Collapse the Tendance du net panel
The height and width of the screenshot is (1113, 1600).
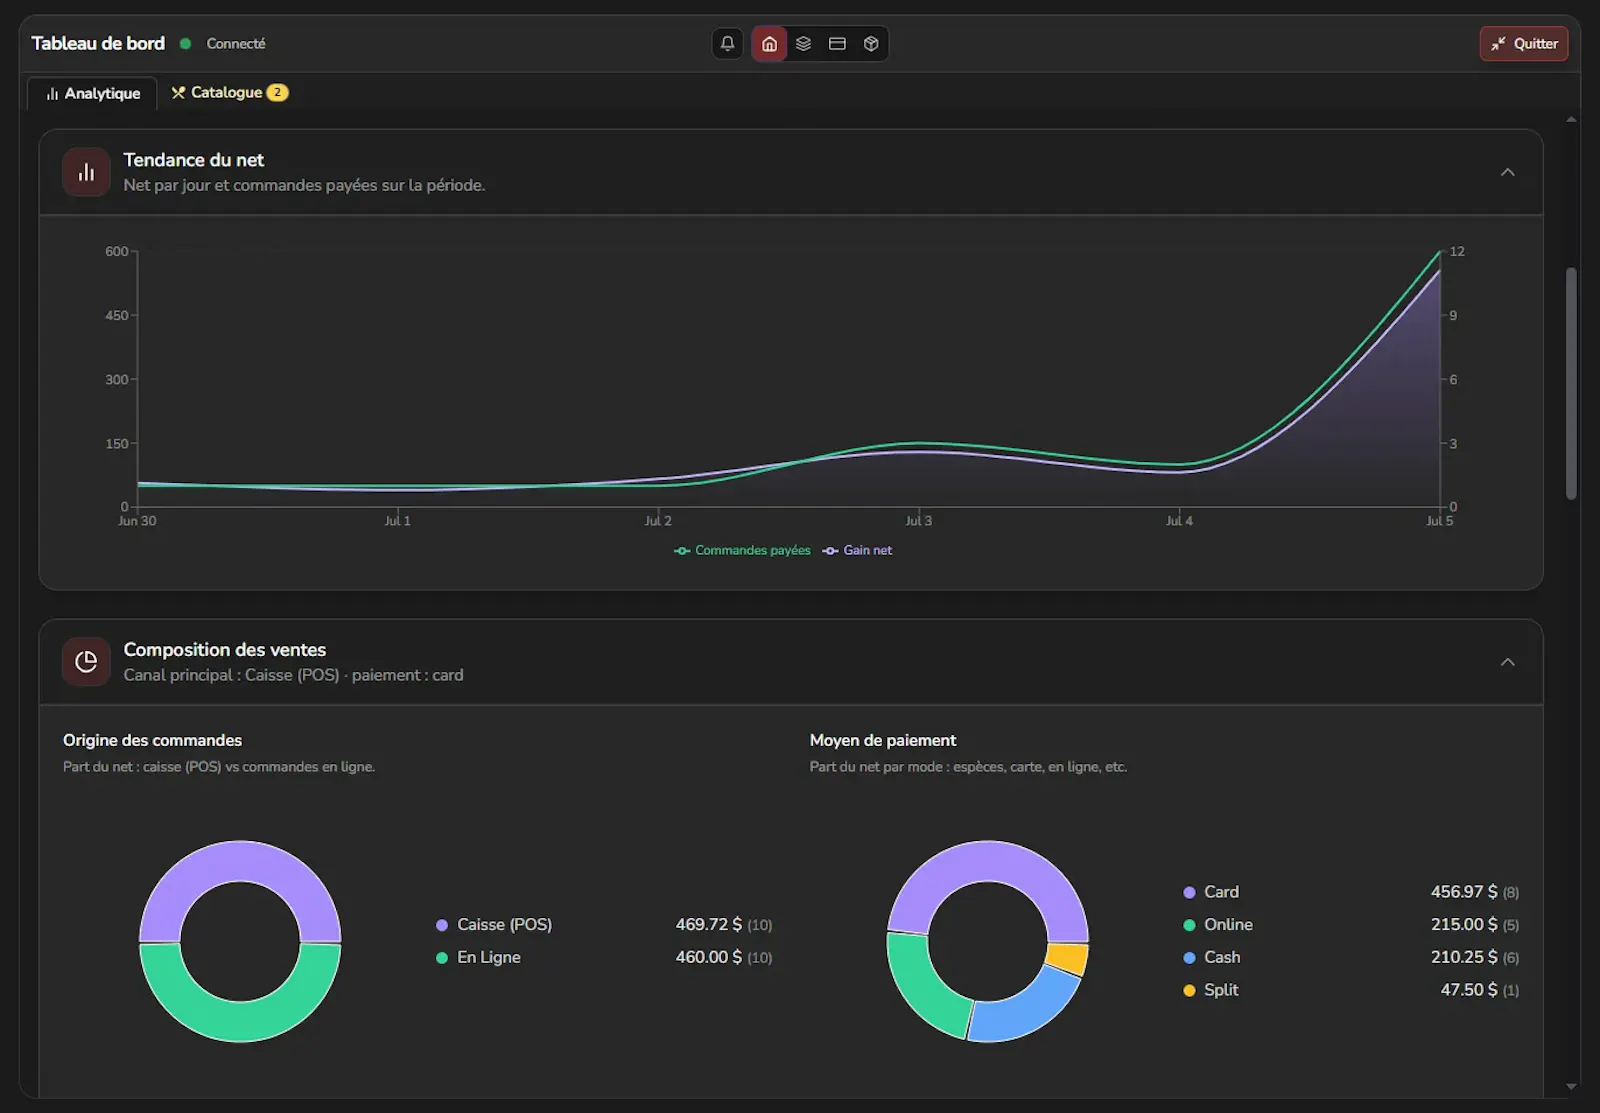pyautogui.click(x=1507, y=172)
